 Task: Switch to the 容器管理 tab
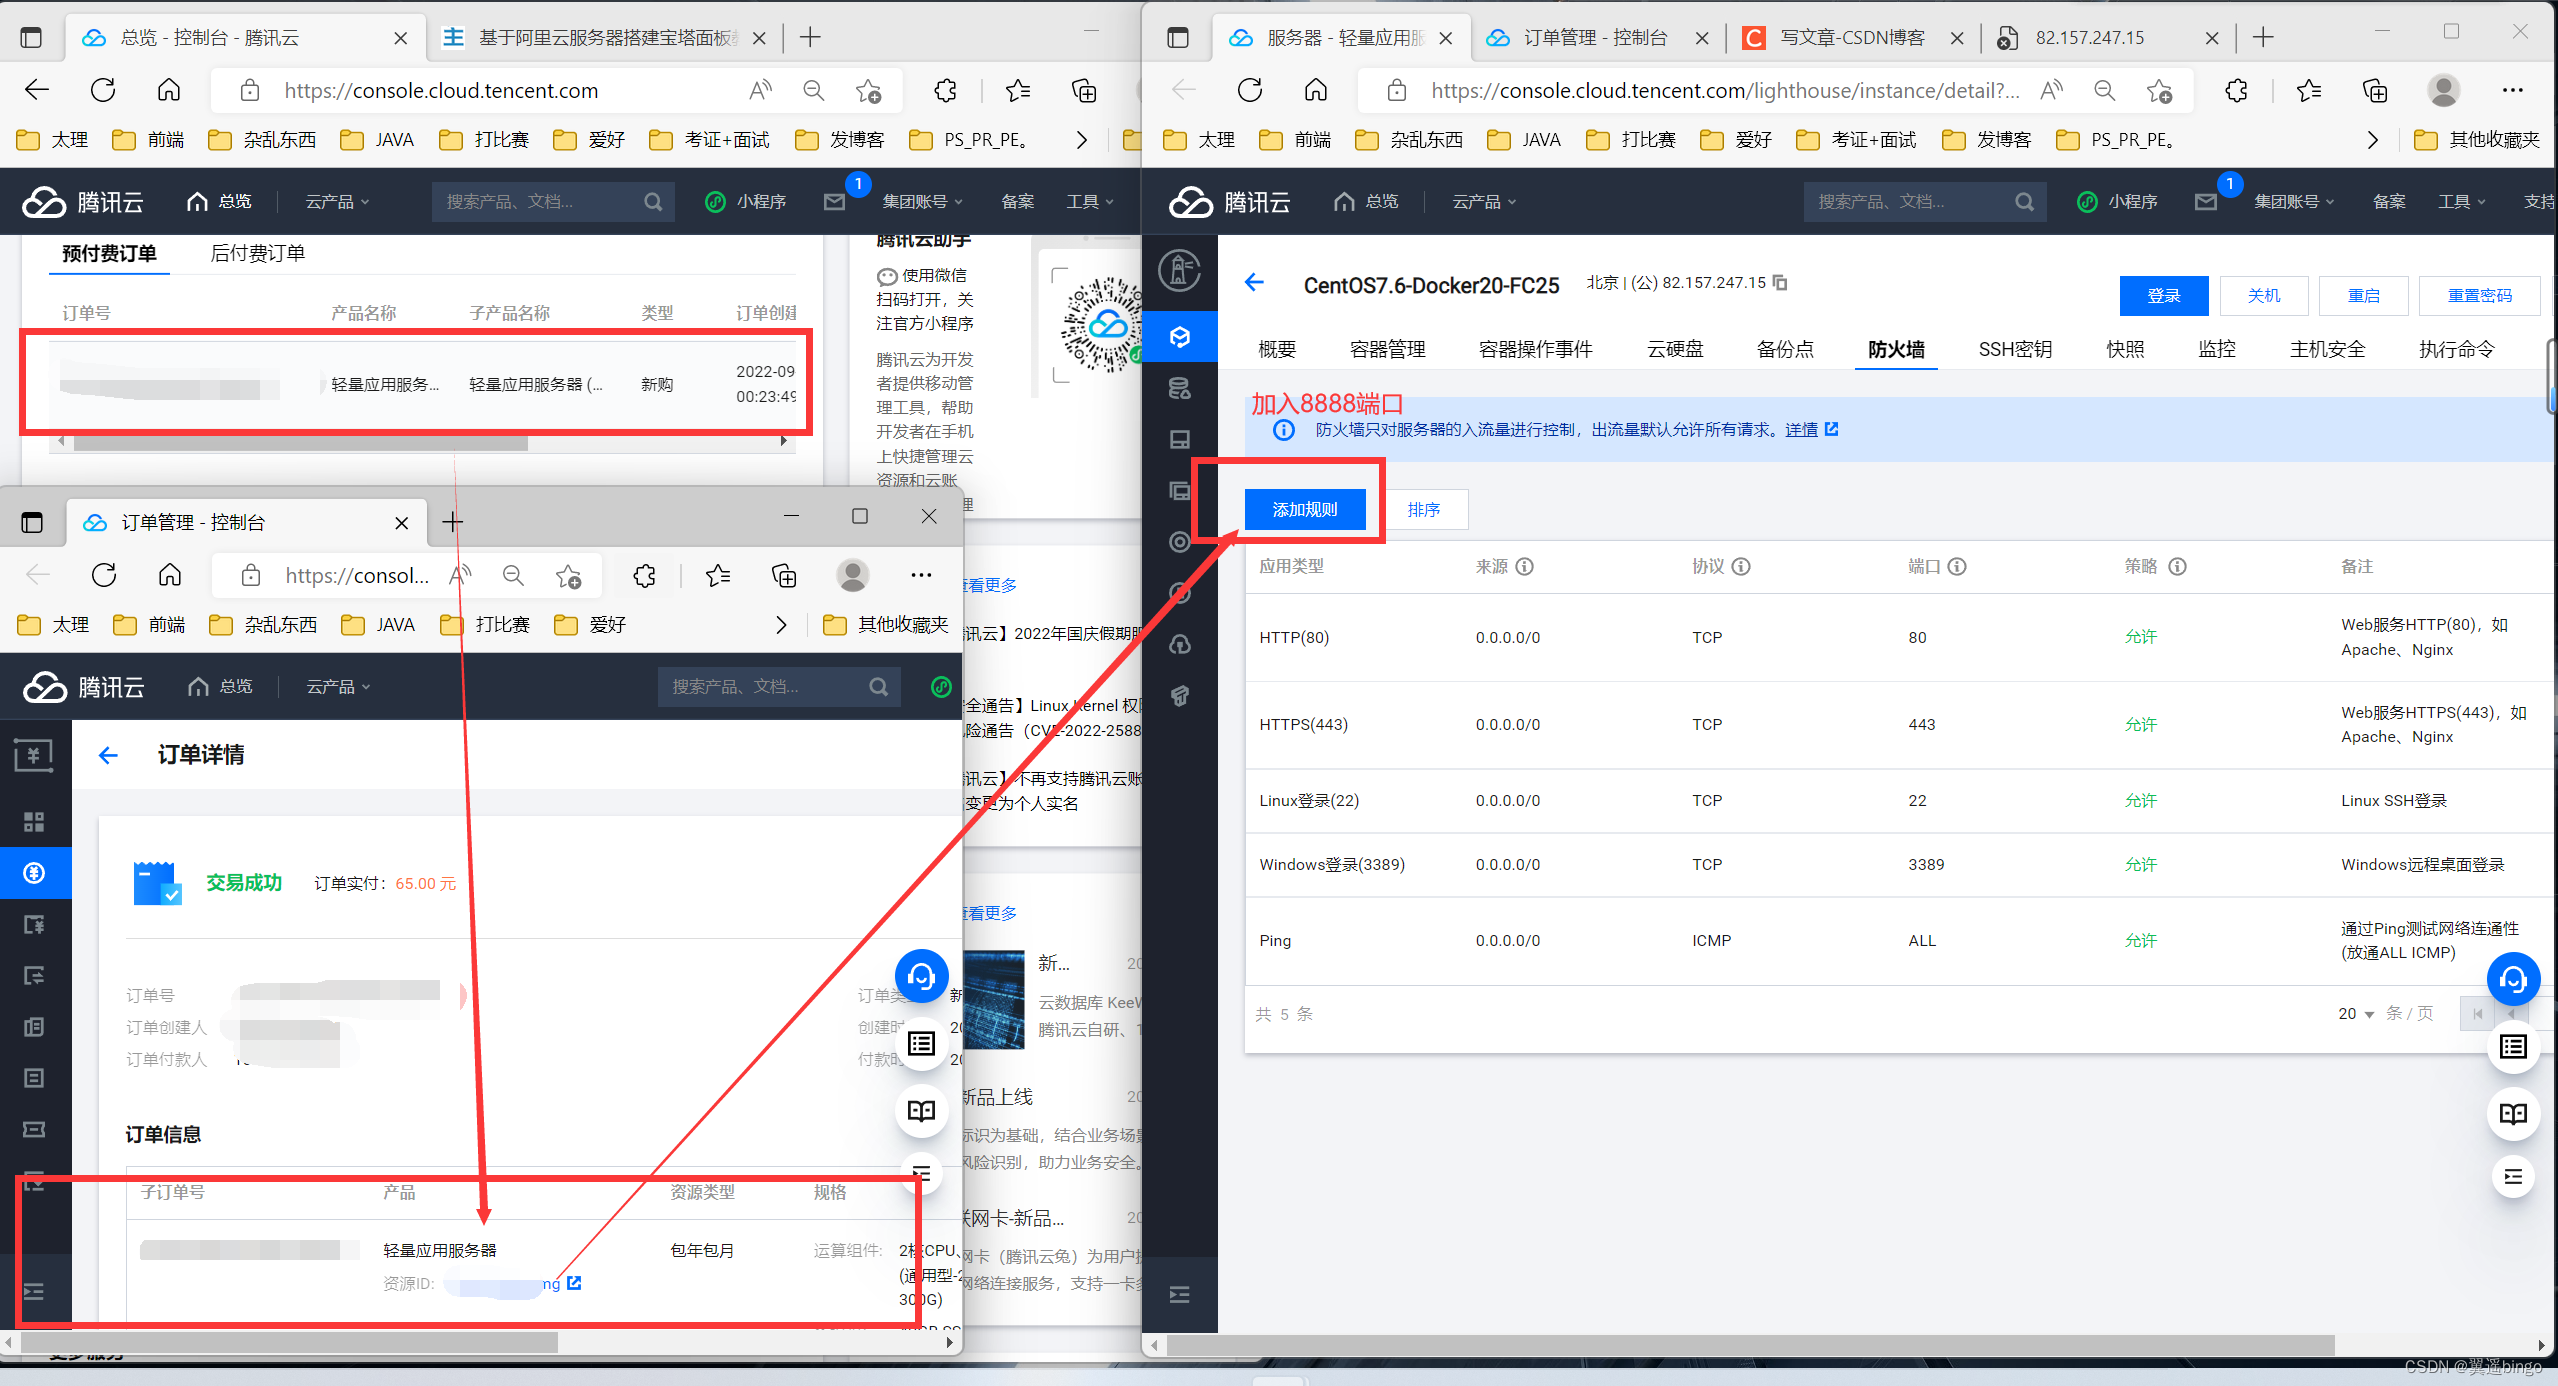1387,349
